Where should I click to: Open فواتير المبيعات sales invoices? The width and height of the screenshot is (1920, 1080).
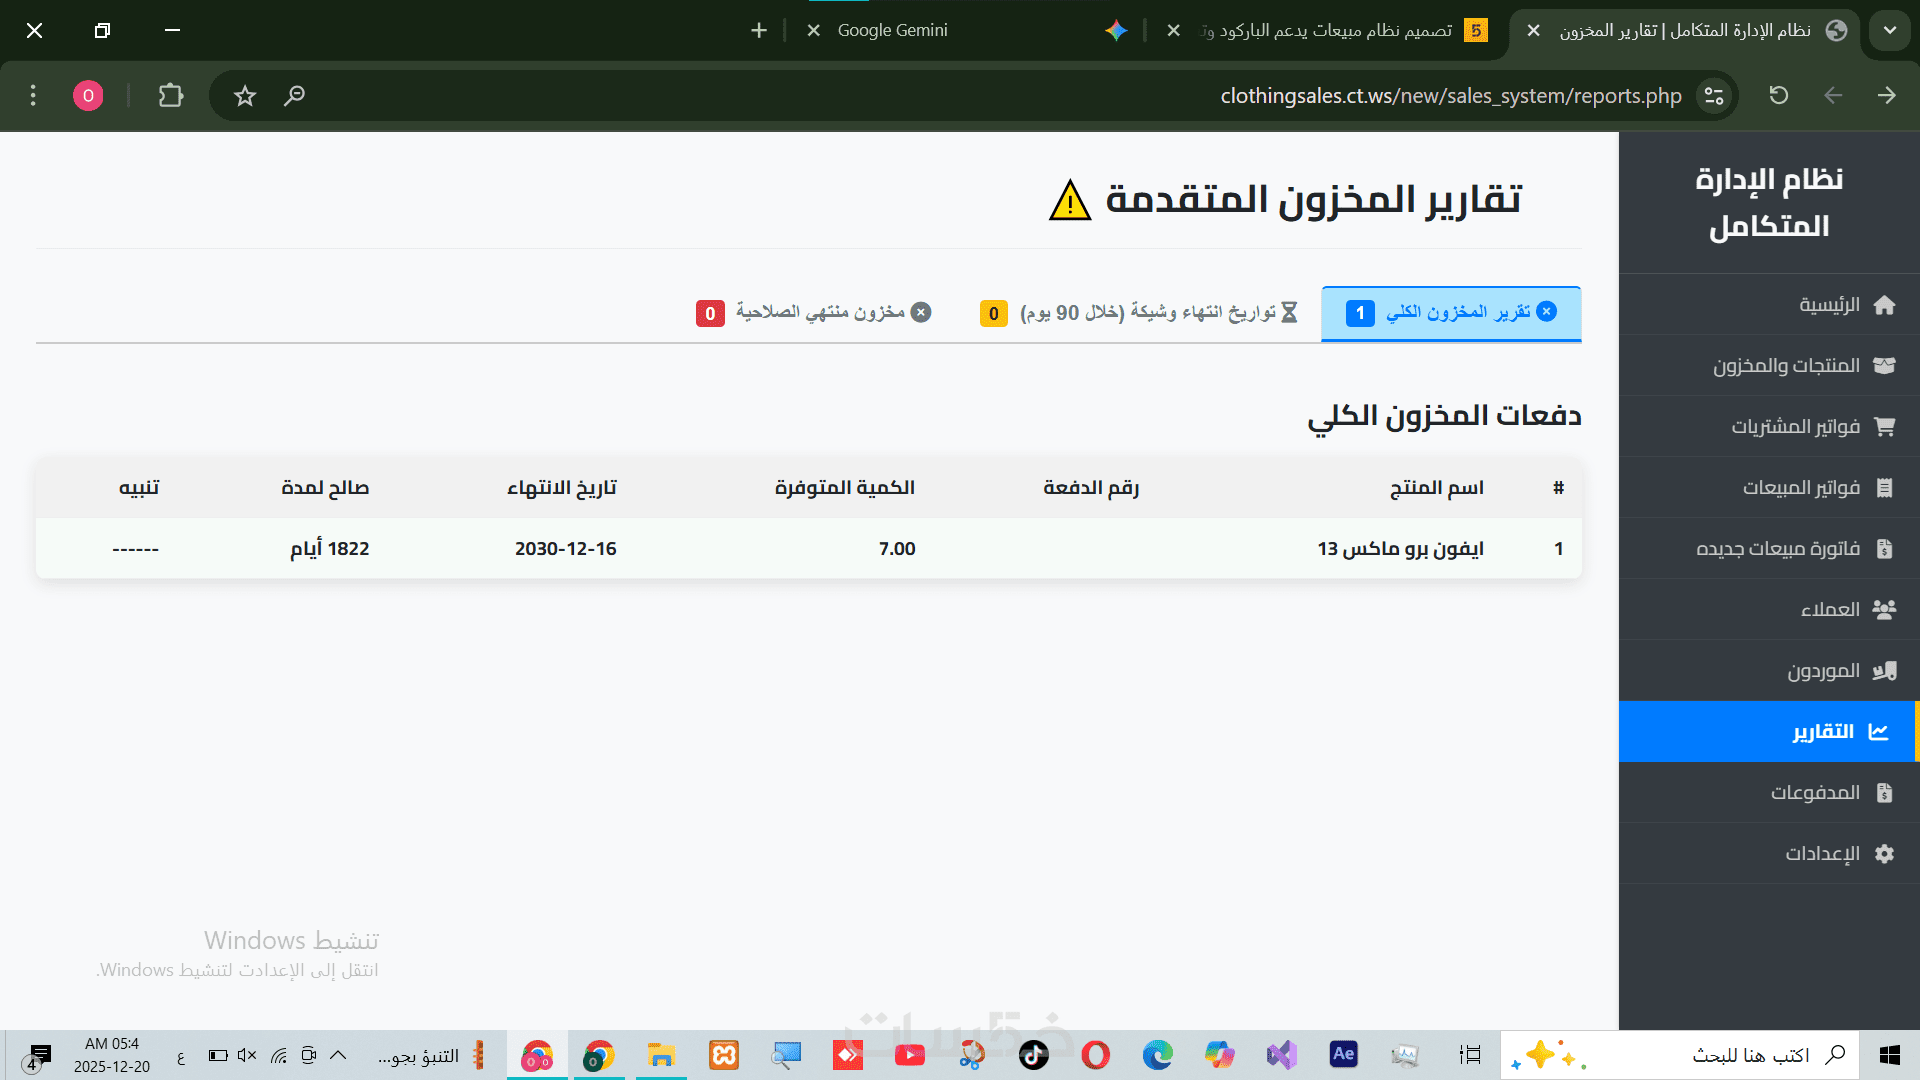pyautogui.click(x=1801, y=488)
